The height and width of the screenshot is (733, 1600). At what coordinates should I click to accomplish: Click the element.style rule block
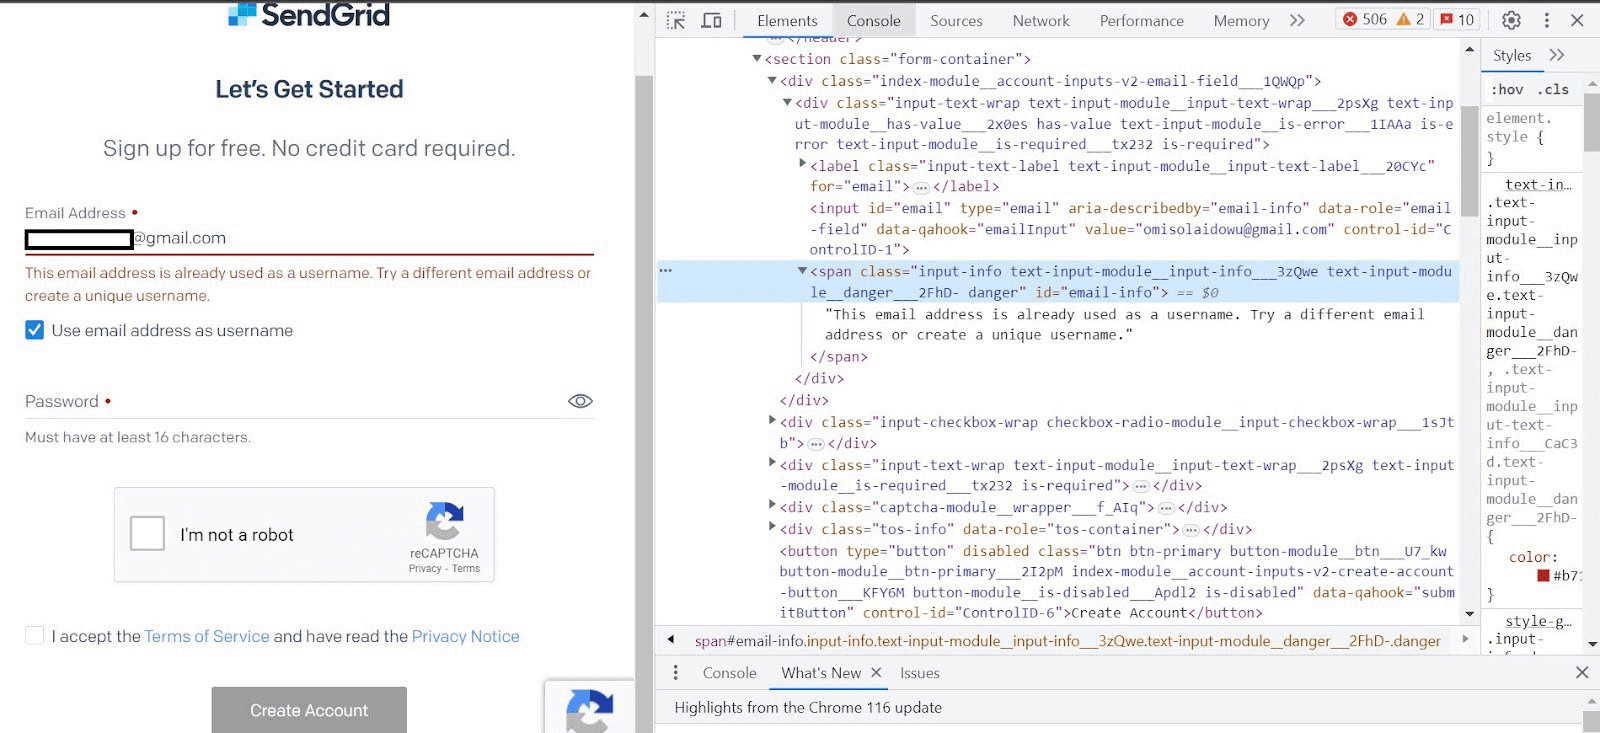point(1531,138)
